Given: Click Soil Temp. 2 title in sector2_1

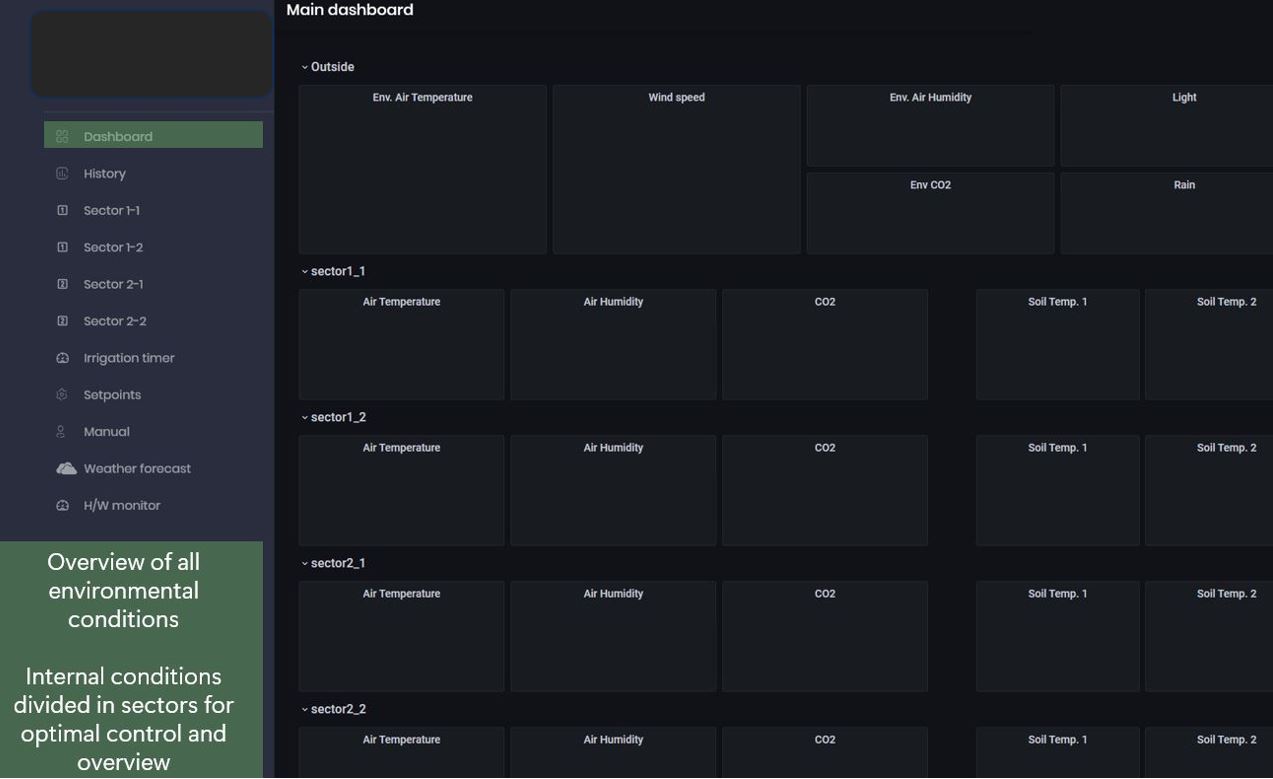Looking at the screenshot, I should (x=1227, y=594).
